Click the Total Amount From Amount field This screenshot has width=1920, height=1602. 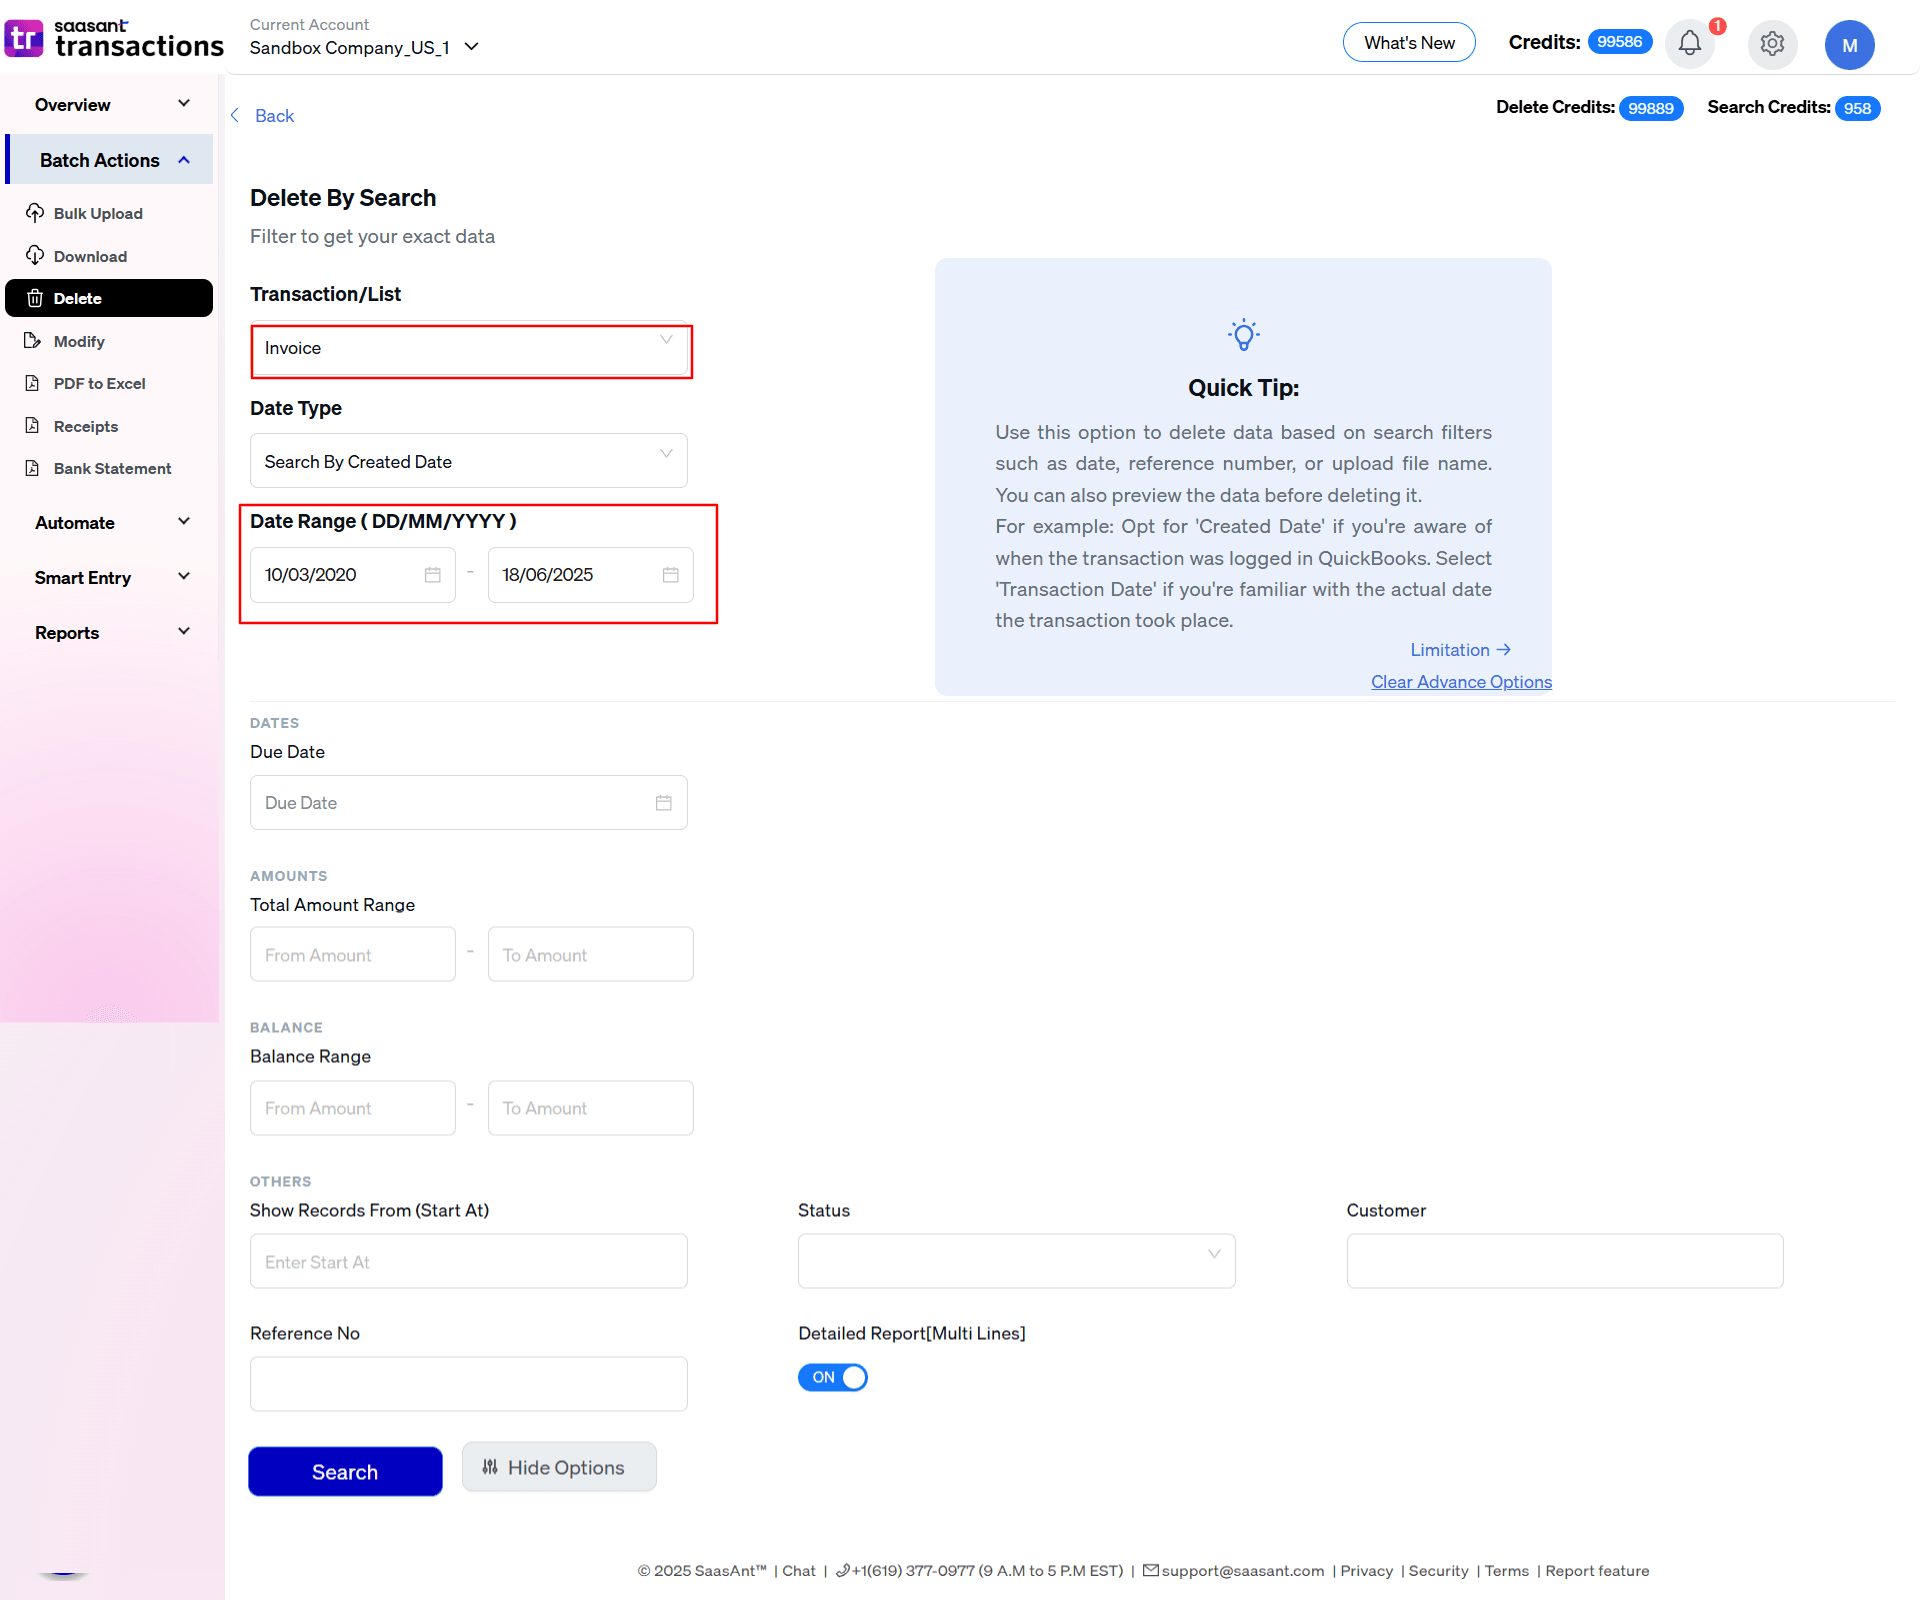353,955
